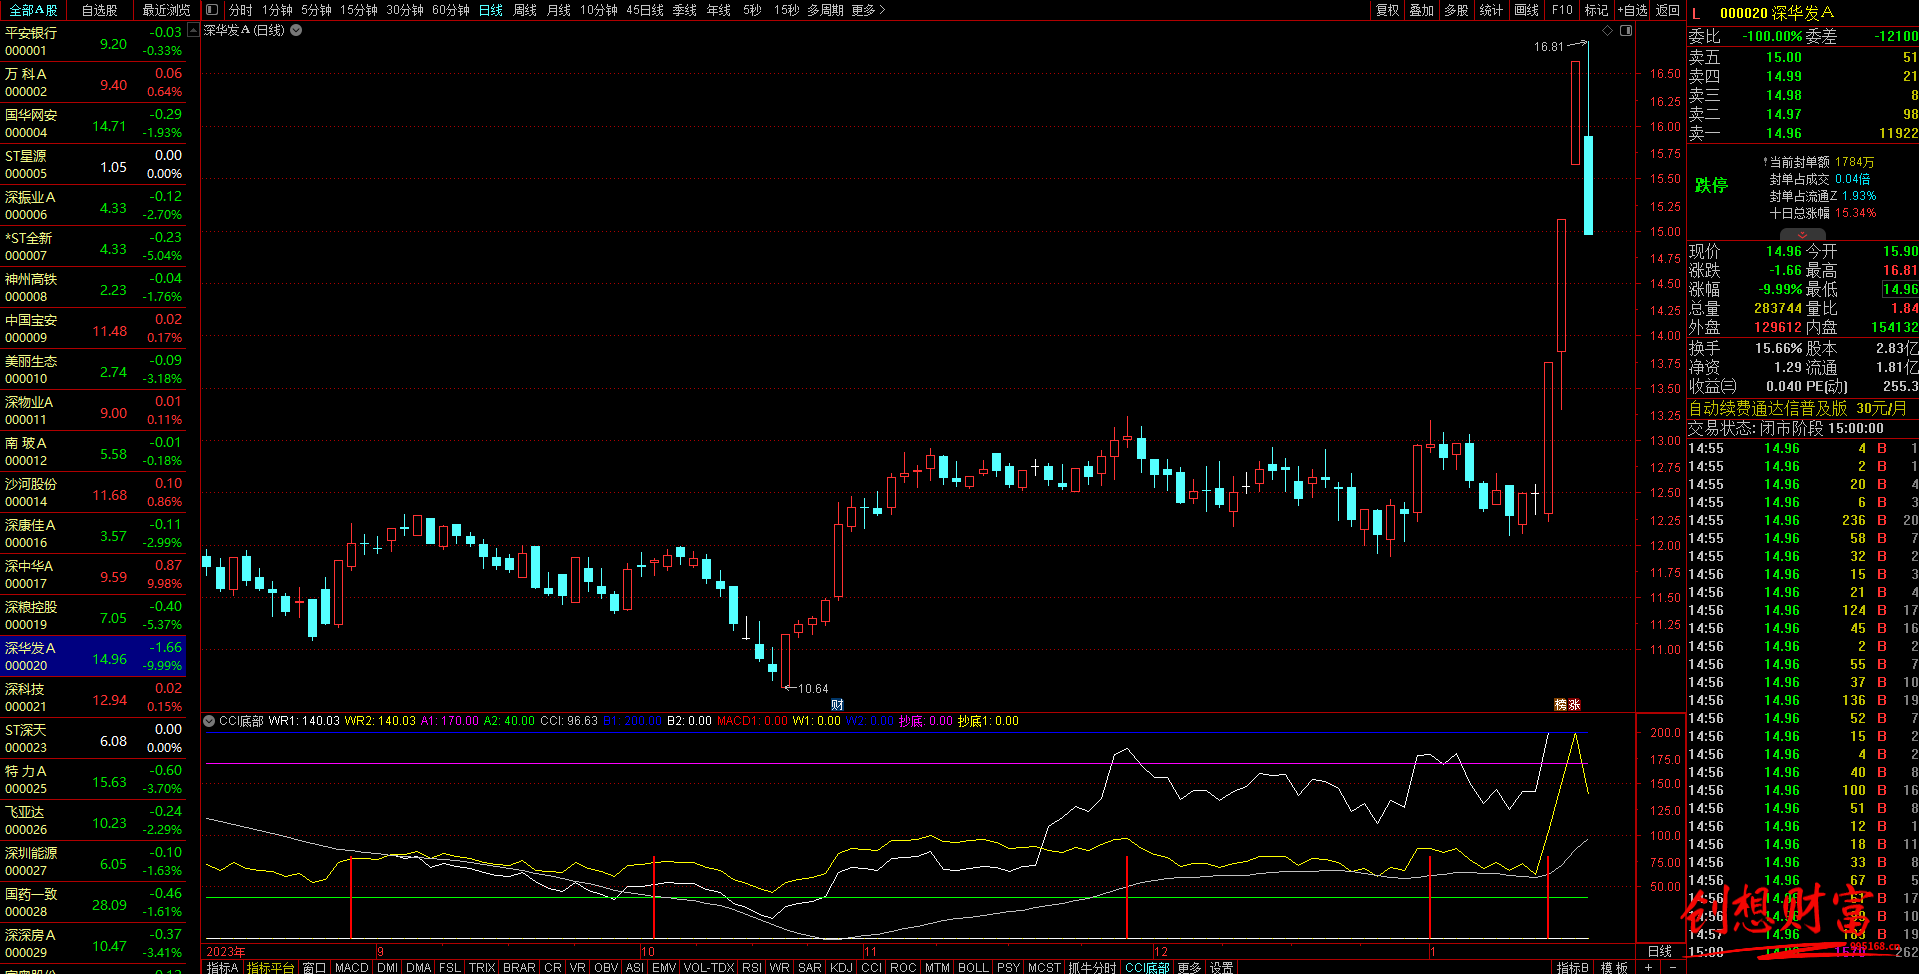Select the CCI底部 indicator tab
This screenshot has width=1919, height=974.
point(1147,967)
